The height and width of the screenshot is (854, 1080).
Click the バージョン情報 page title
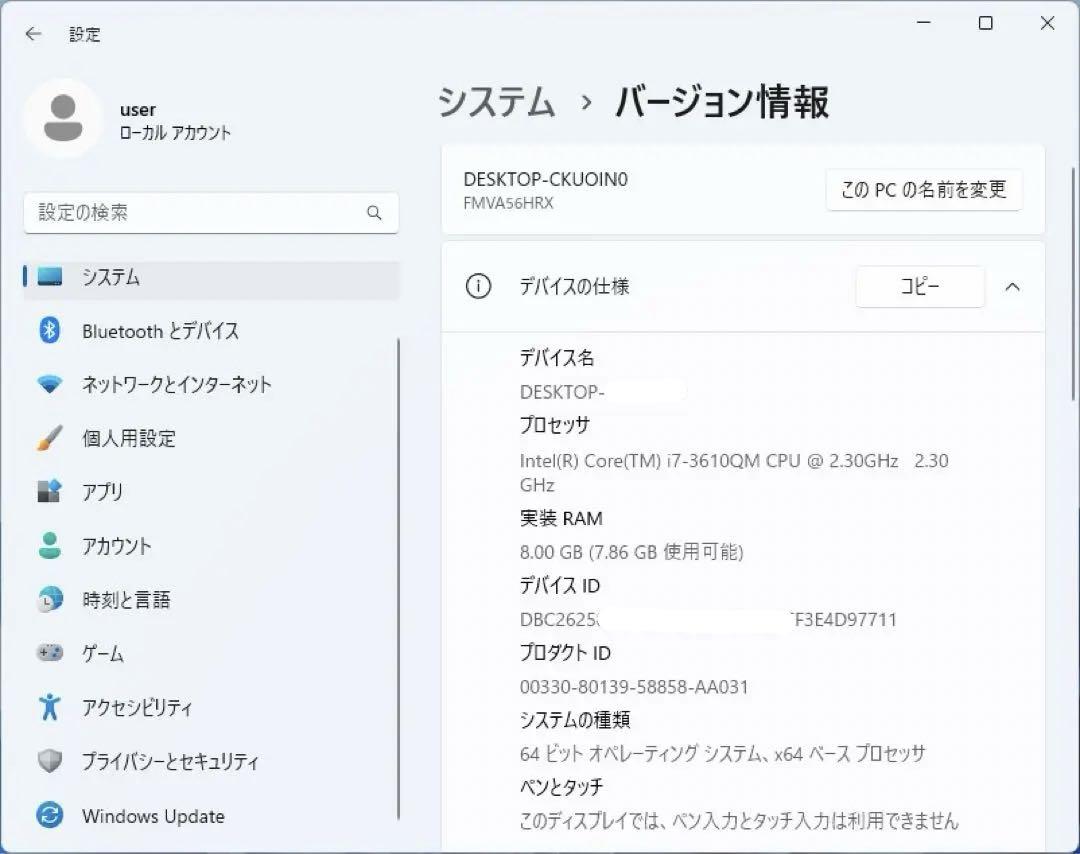723,102
